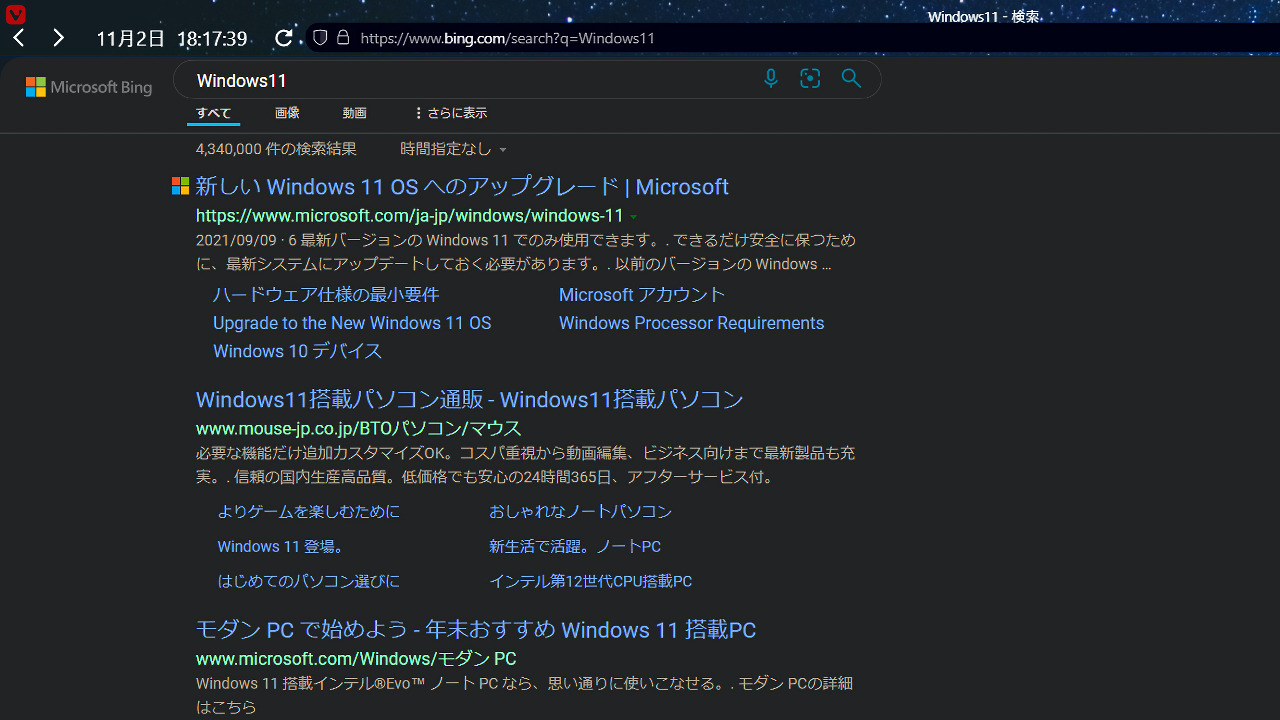Click www.microsoft.com/Windows/モダン PC URL
Image resolution: width=1280 pixels, height=720 pixels.
pyautogui.click(x=356, y=659)
